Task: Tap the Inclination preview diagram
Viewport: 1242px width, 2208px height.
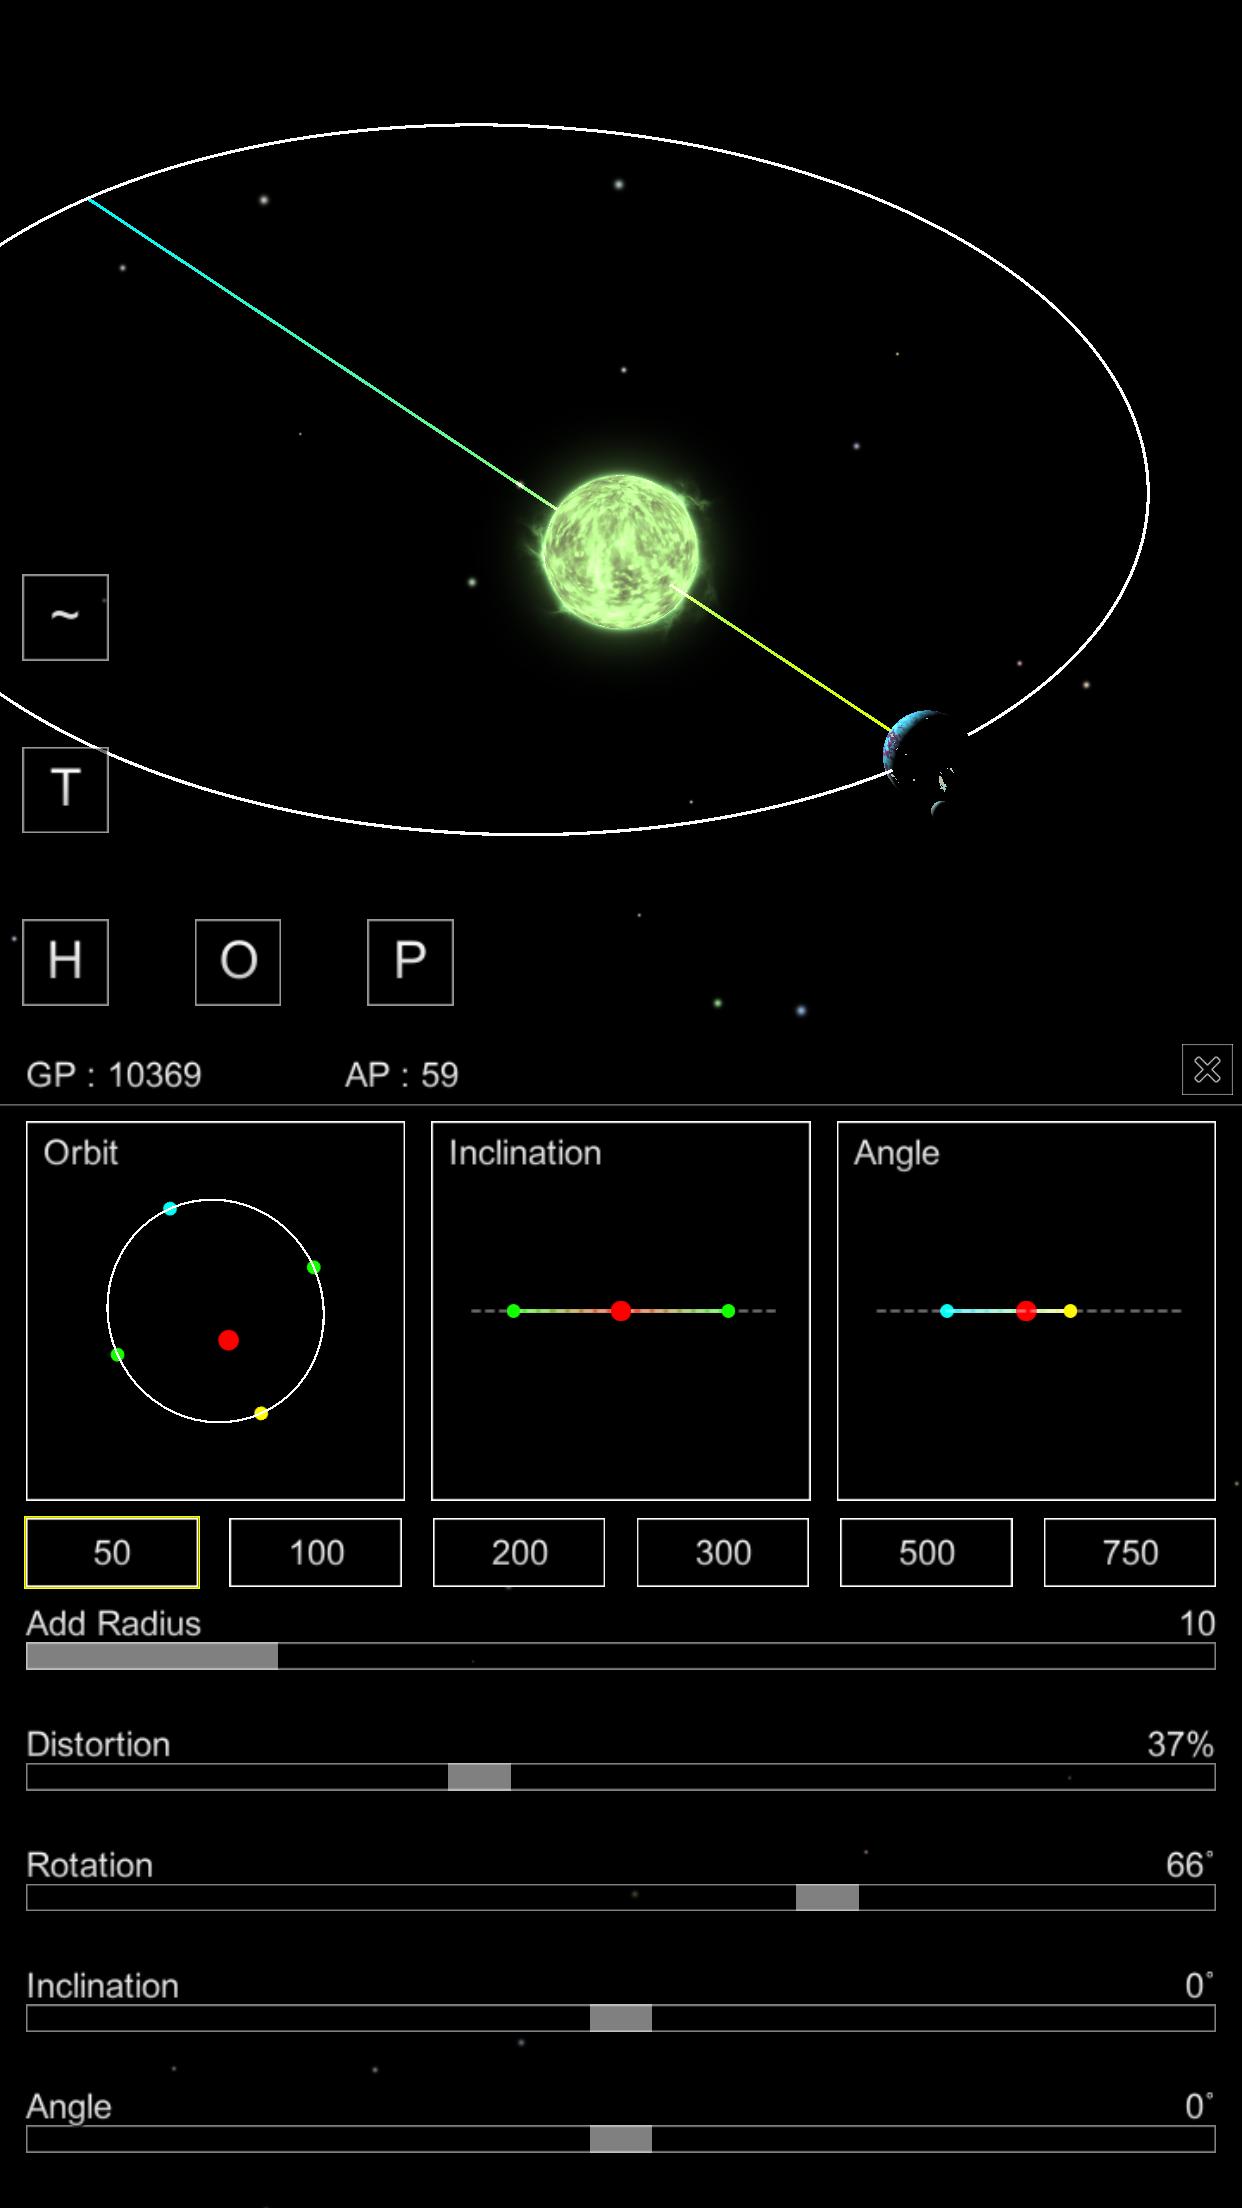Action: coord(620,1310)
